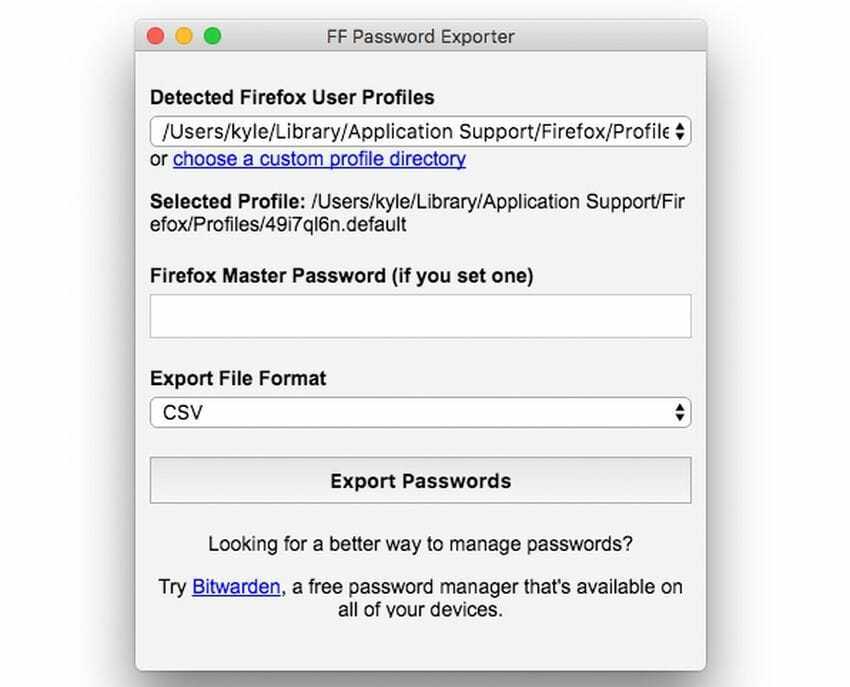Maximize window with the green button
The width and height of the screenshot is (850, 687).
[x=212, y=36]
